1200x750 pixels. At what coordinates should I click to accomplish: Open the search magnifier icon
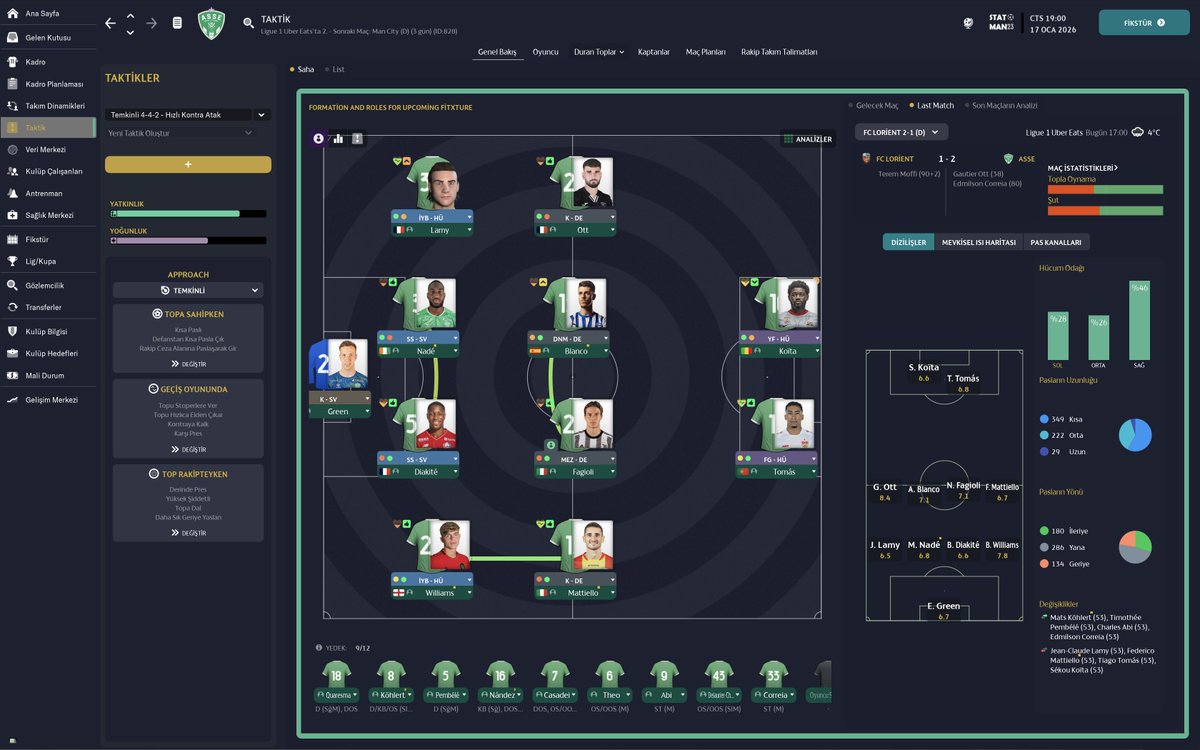tap(248, 23)
